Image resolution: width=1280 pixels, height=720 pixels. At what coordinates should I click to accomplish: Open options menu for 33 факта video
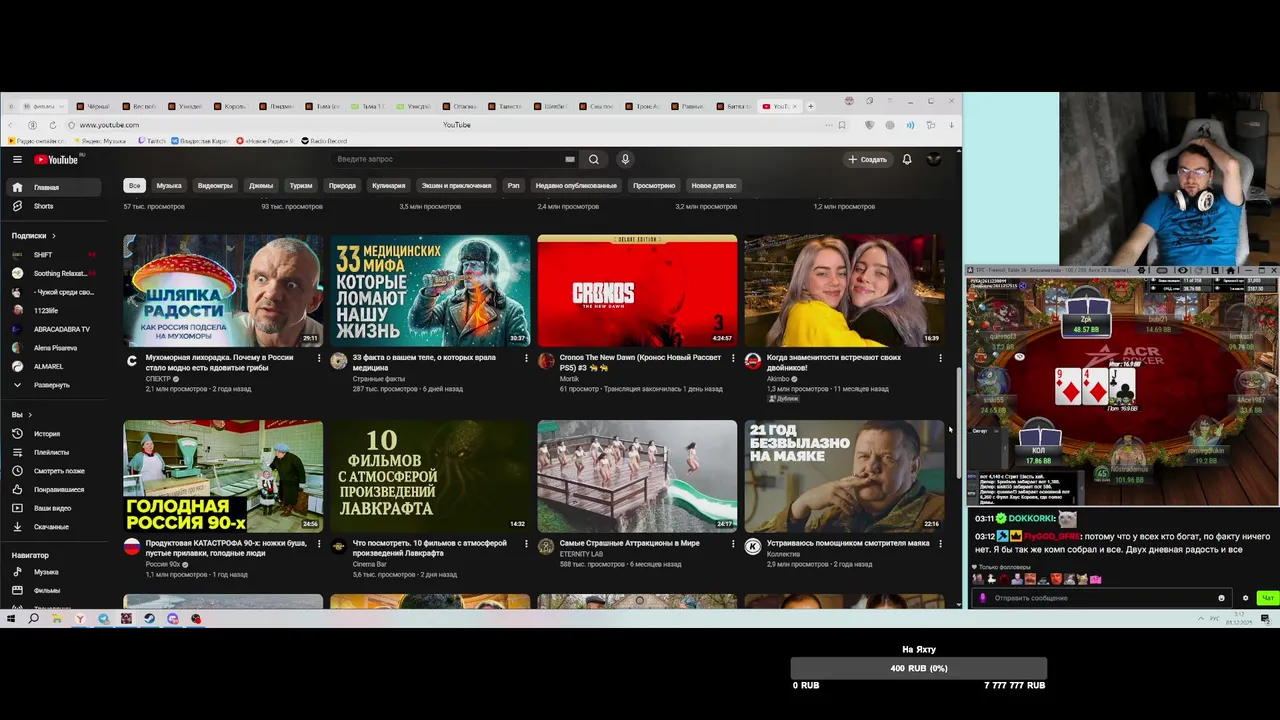pos(526,358)
